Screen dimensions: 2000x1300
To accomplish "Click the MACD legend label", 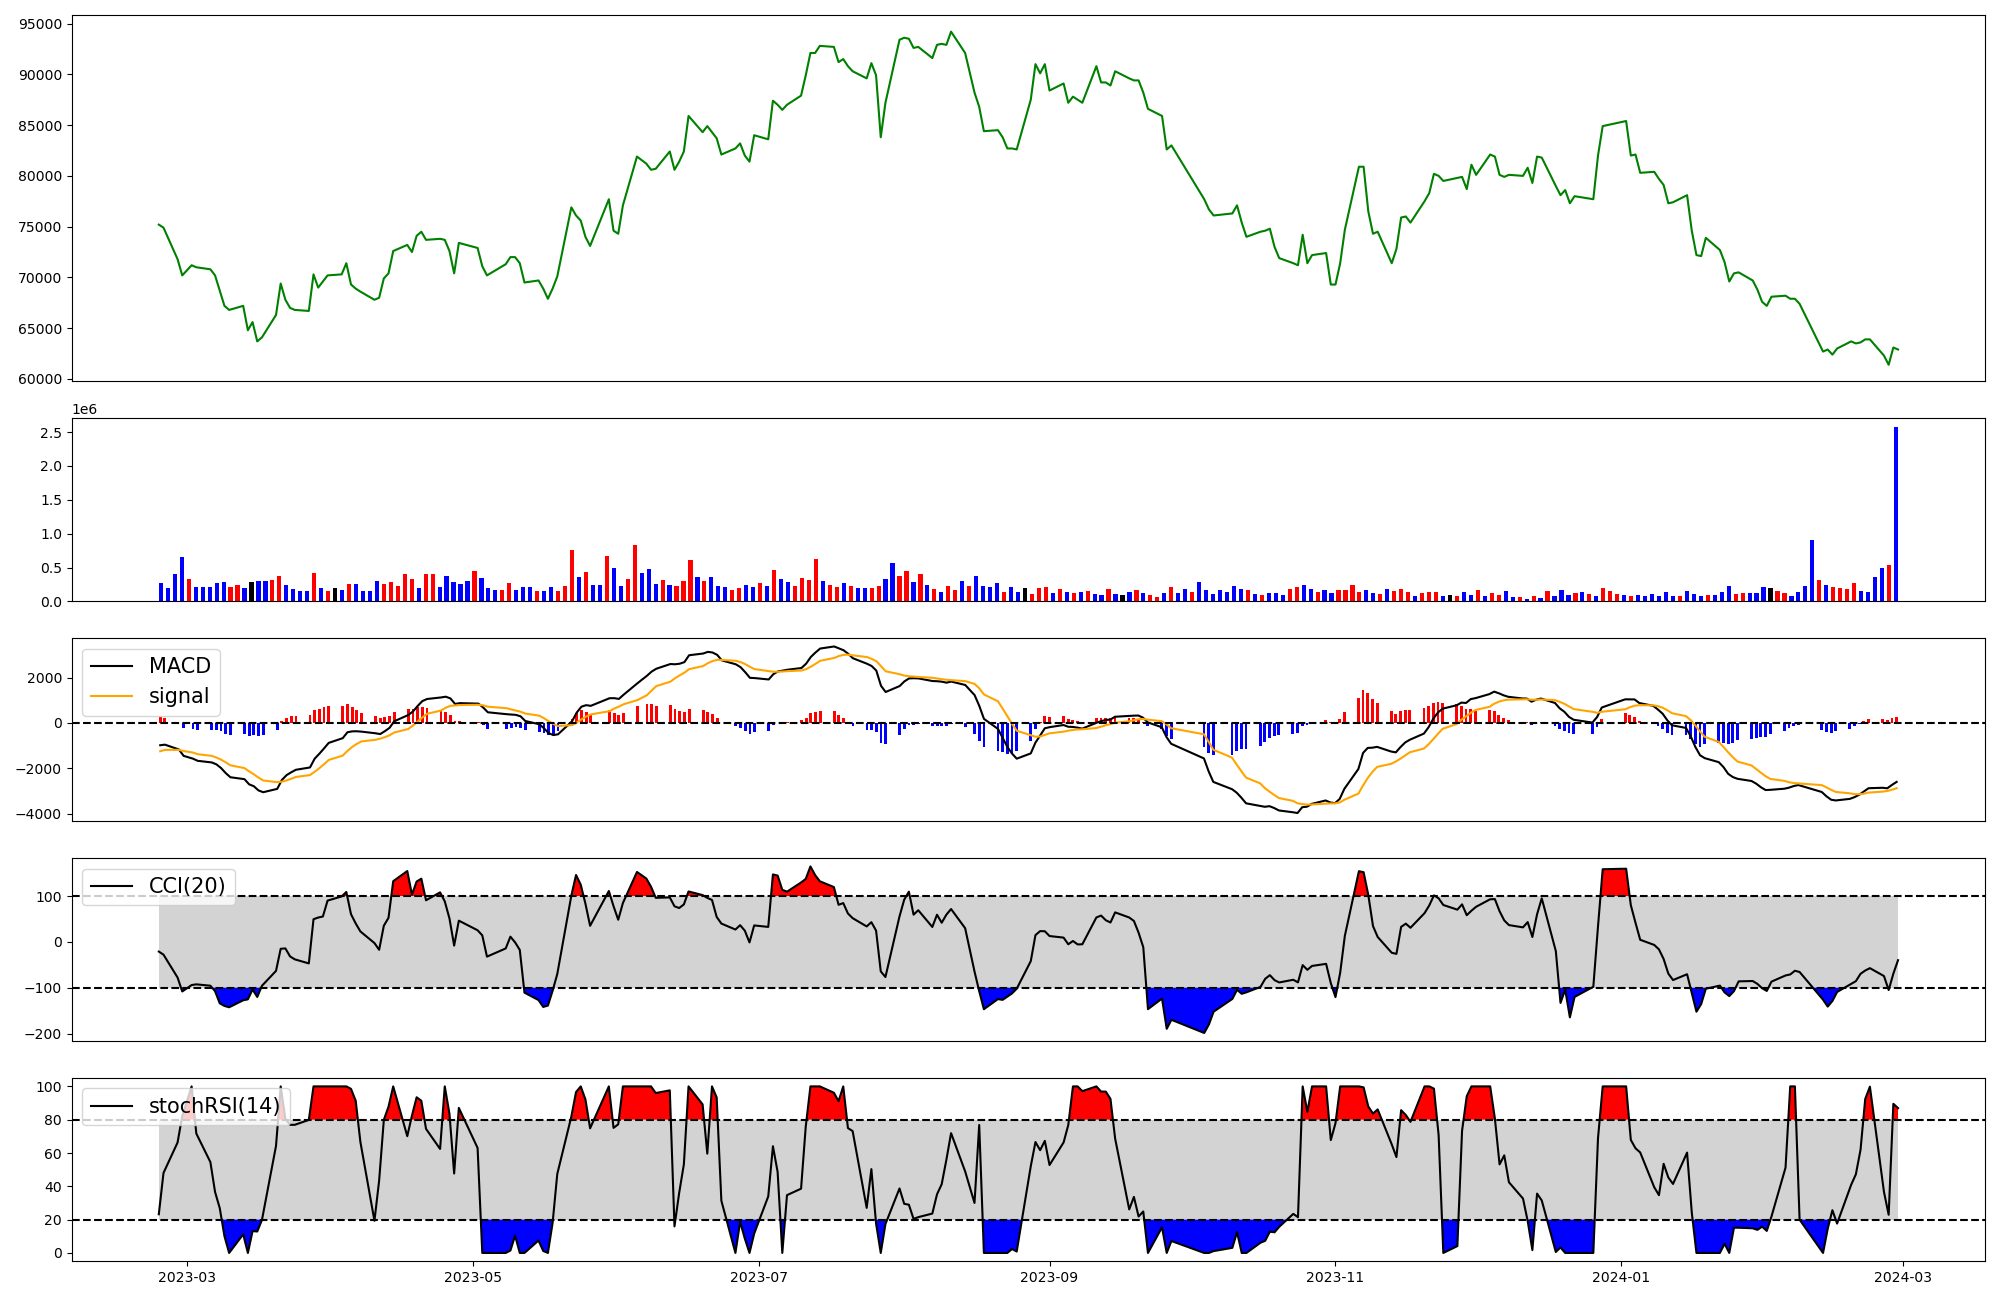I will (179, 666).
